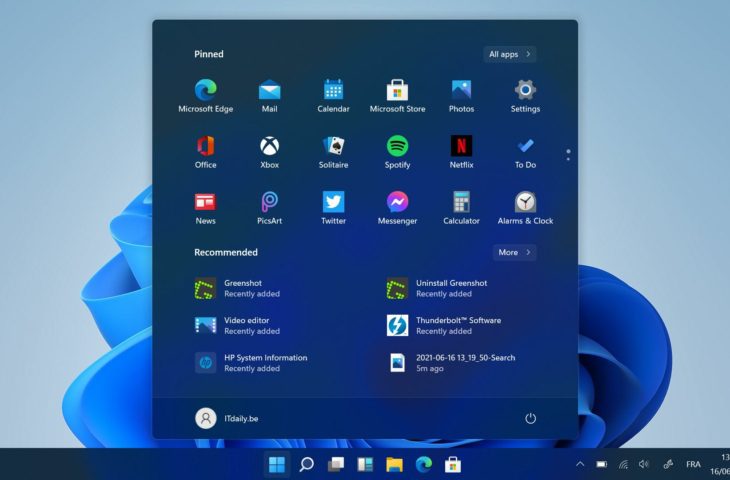Click the Start button on taskbar

277,464
